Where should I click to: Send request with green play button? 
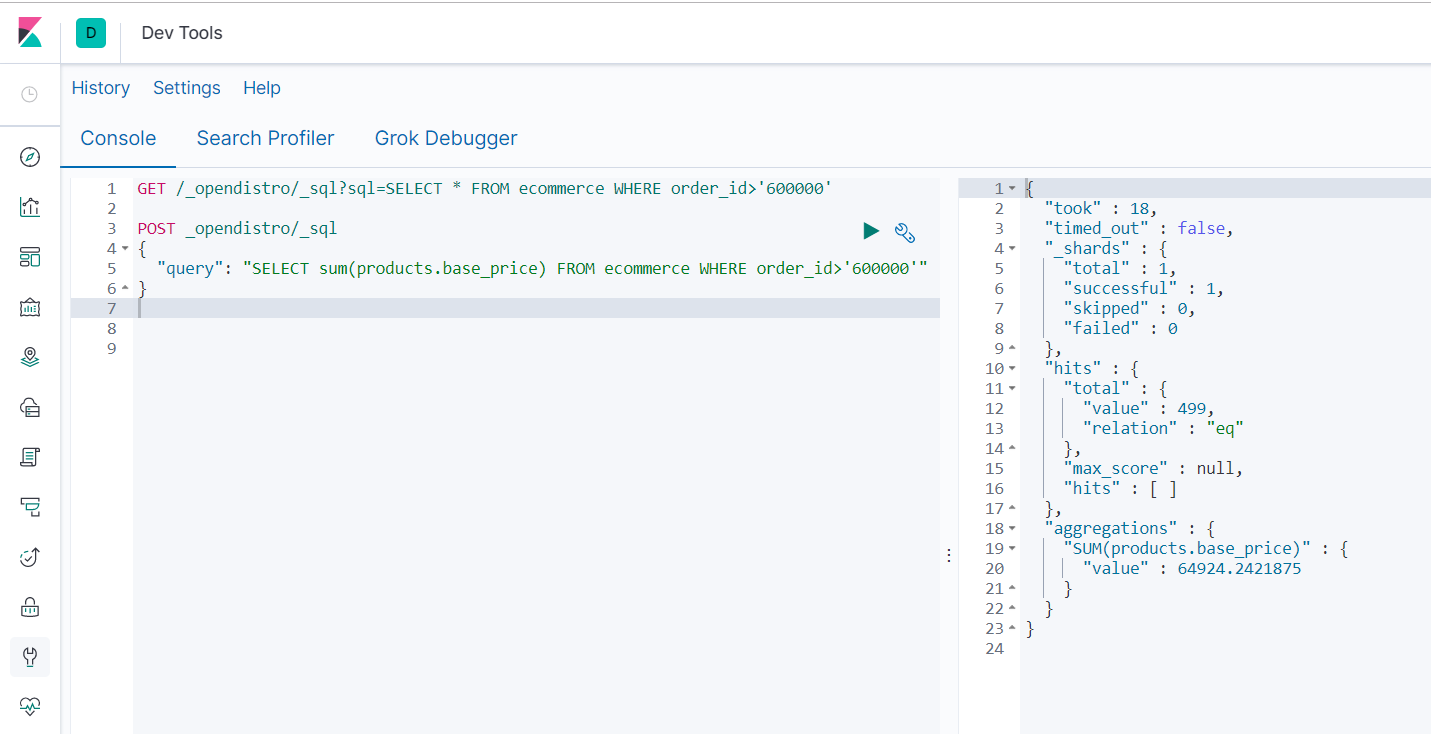tap(871, 231)
